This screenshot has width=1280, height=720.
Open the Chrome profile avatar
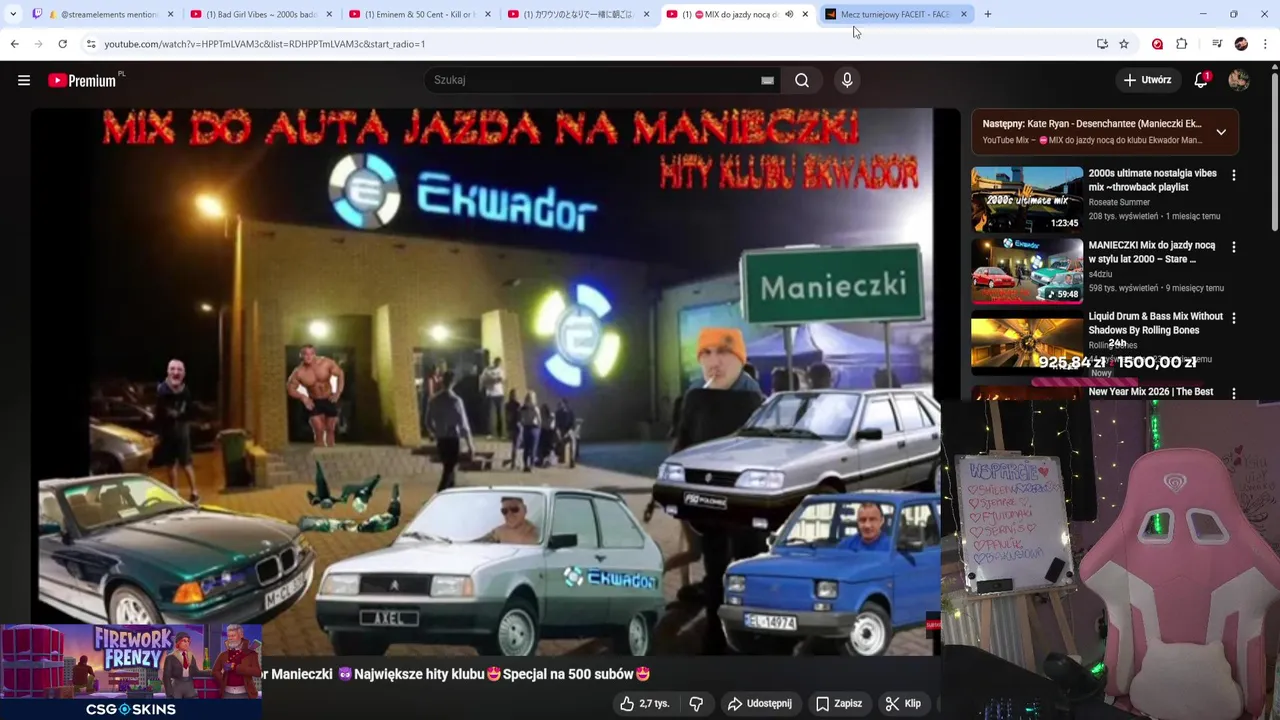(1241, 44)
